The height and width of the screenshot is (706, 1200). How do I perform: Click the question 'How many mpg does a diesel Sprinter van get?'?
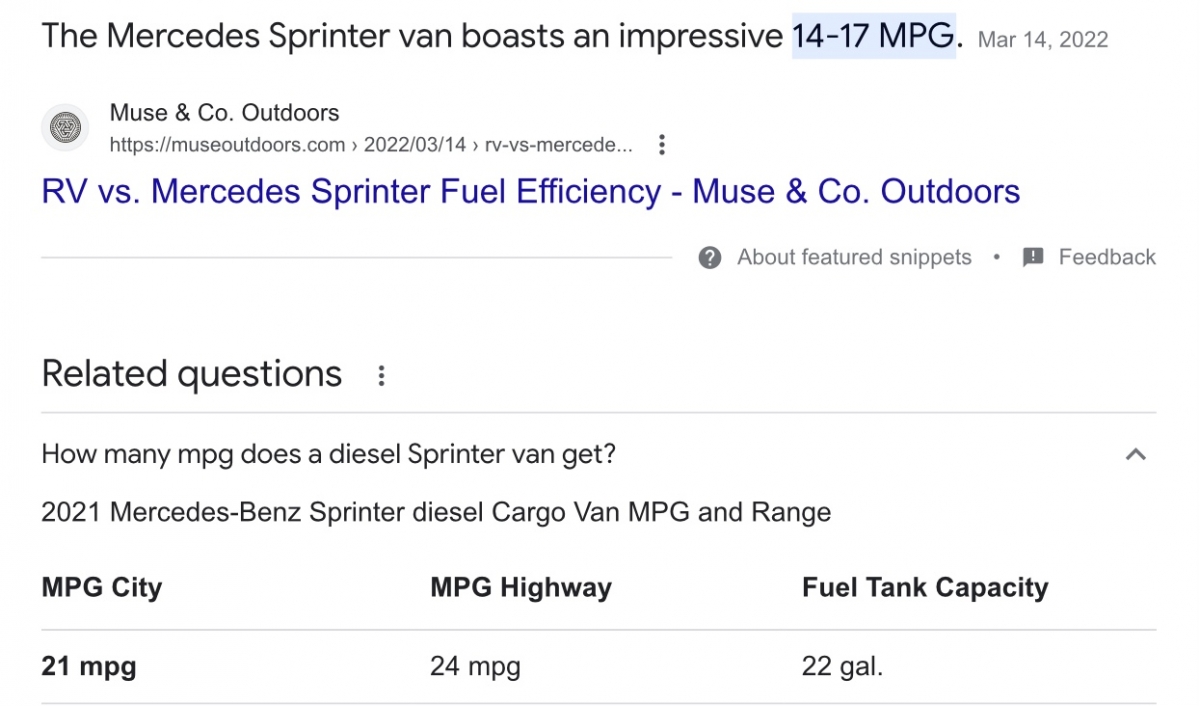pos(328,455)
